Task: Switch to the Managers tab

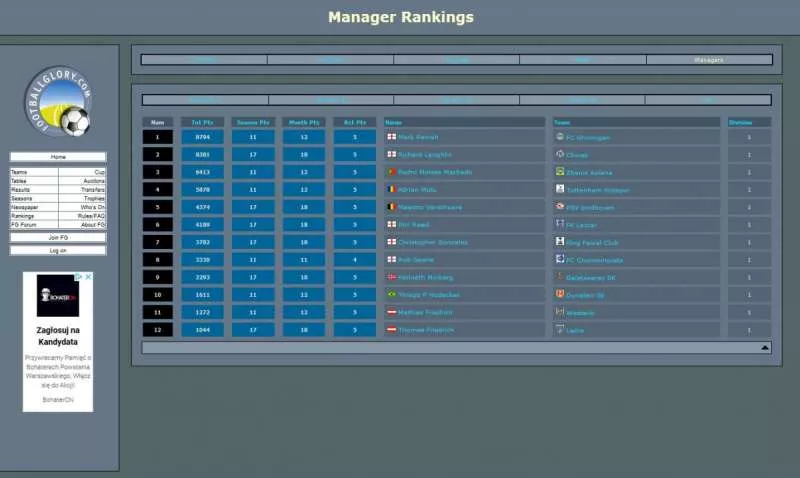Action: pos(708,60)
